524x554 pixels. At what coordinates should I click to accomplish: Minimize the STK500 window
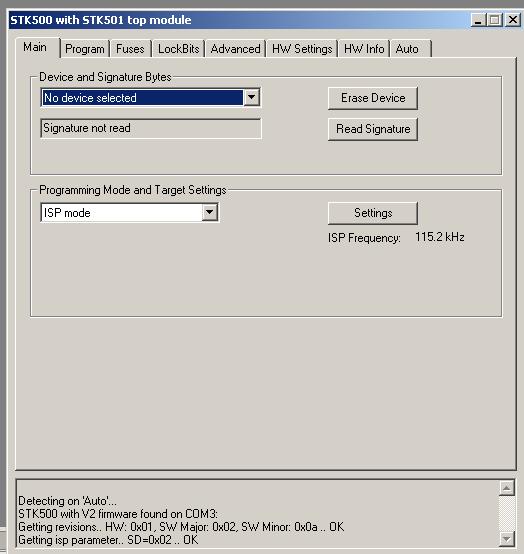[x=478, y=20]
